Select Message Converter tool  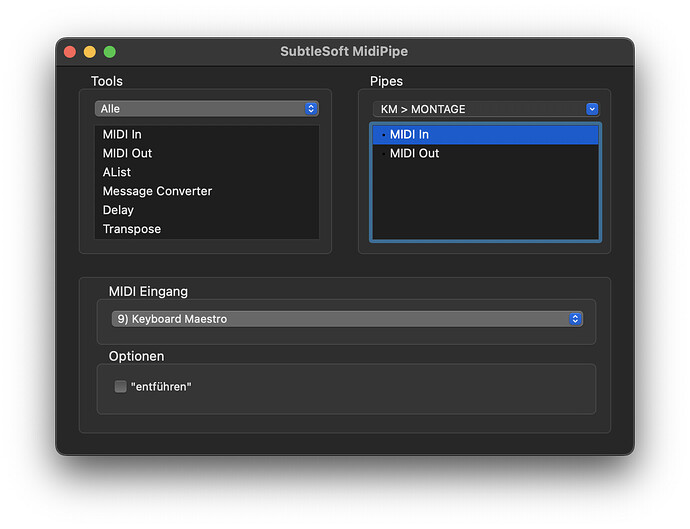pos(206,191)
